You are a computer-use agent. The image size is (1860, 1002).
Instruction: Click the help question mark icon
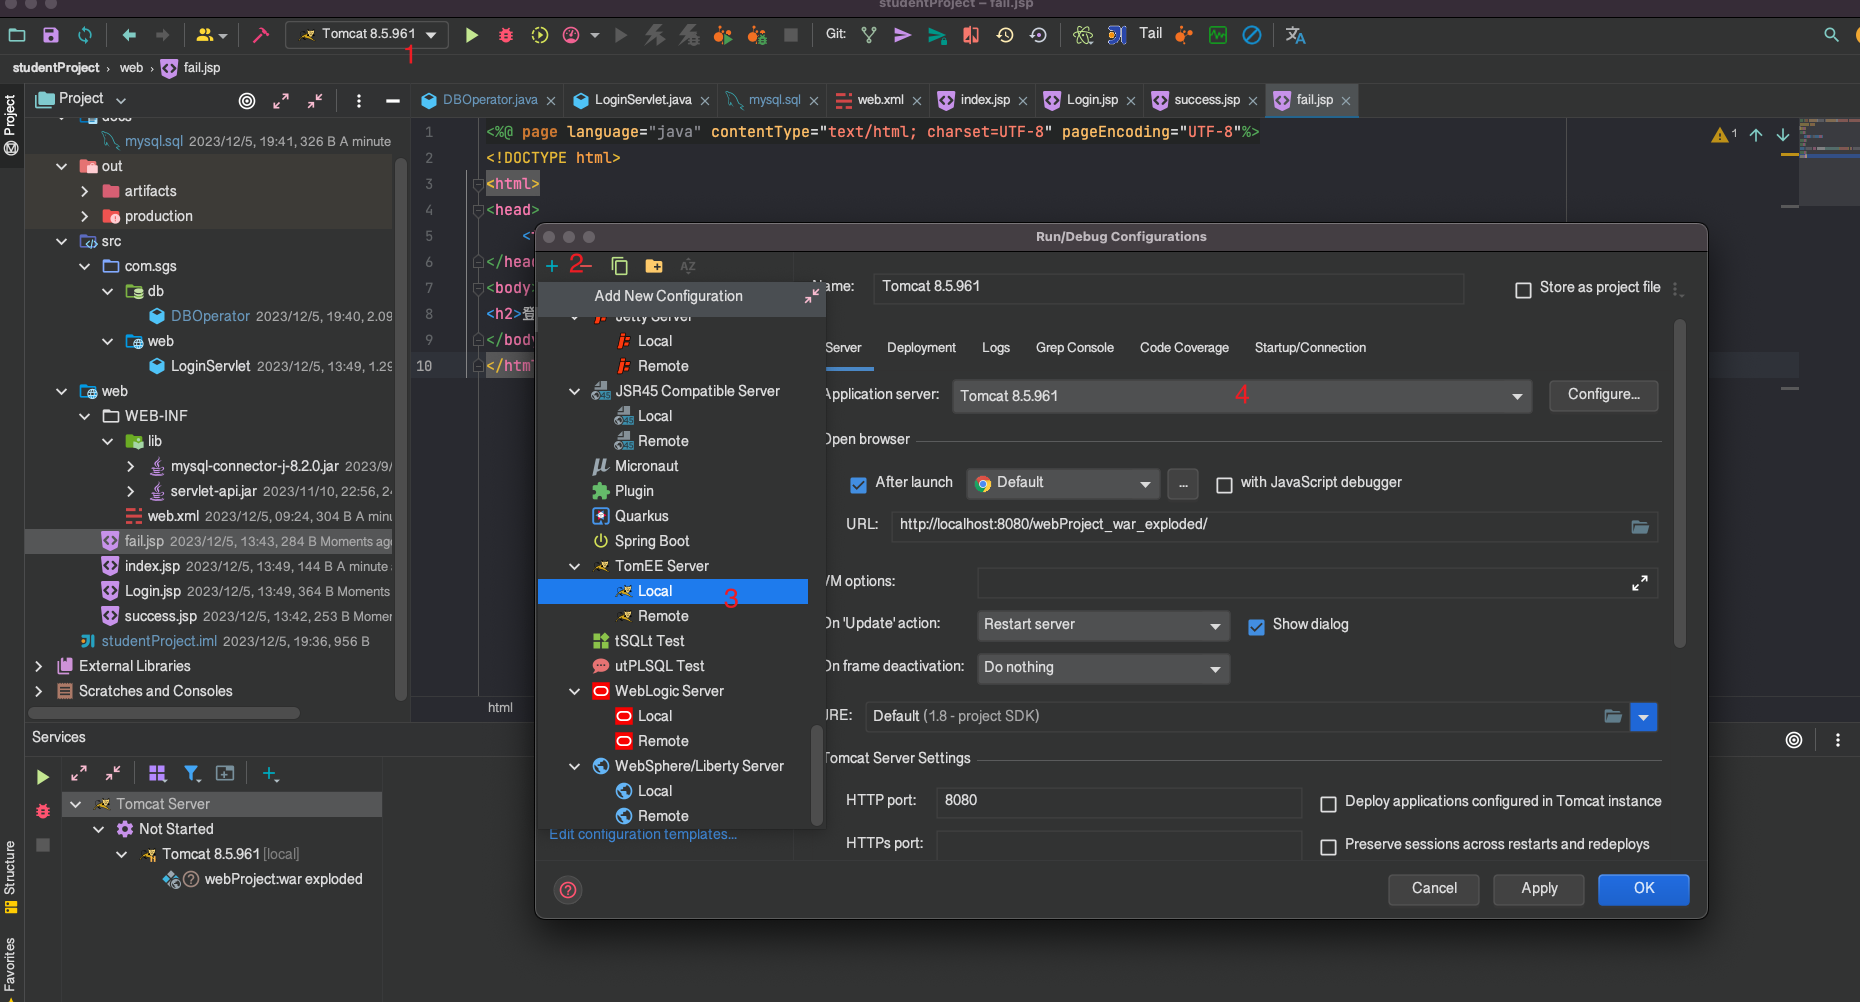tap(568, 890)
